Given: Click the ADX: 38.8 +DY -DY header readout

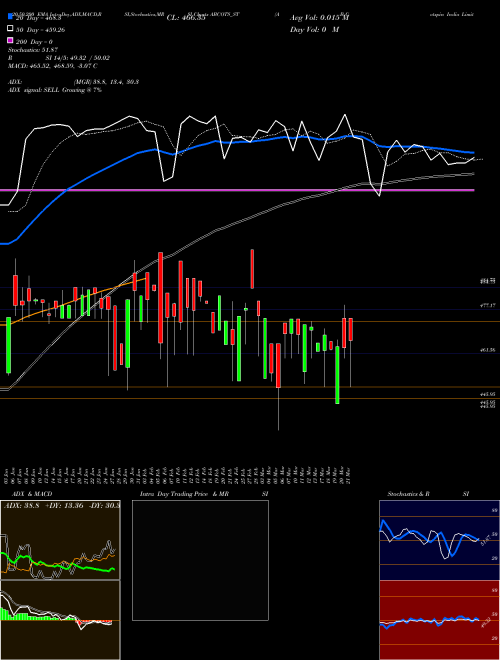Looking at the screenshot, I should click(62, 505).
